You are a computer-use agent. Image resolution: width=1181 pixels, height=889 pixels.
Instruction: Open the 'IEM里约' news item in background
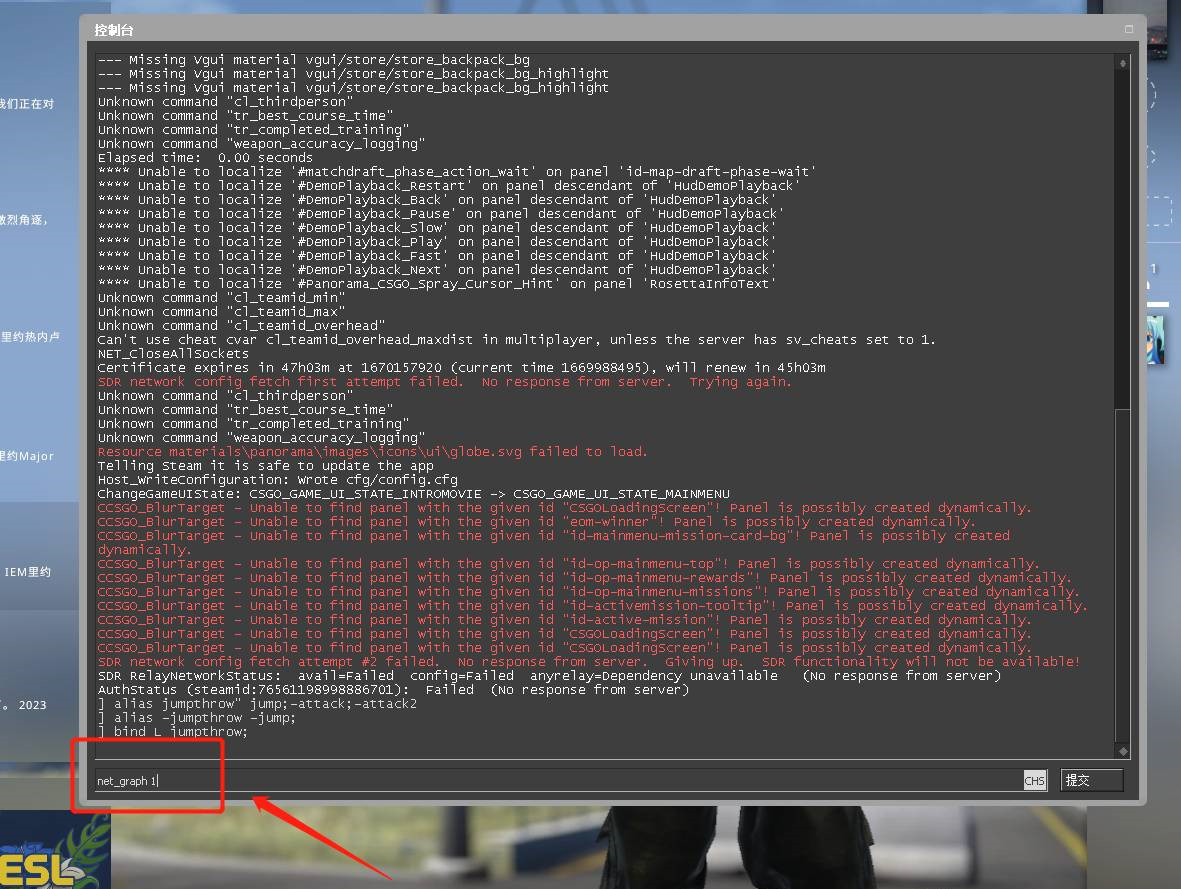[x=27, y=572]
